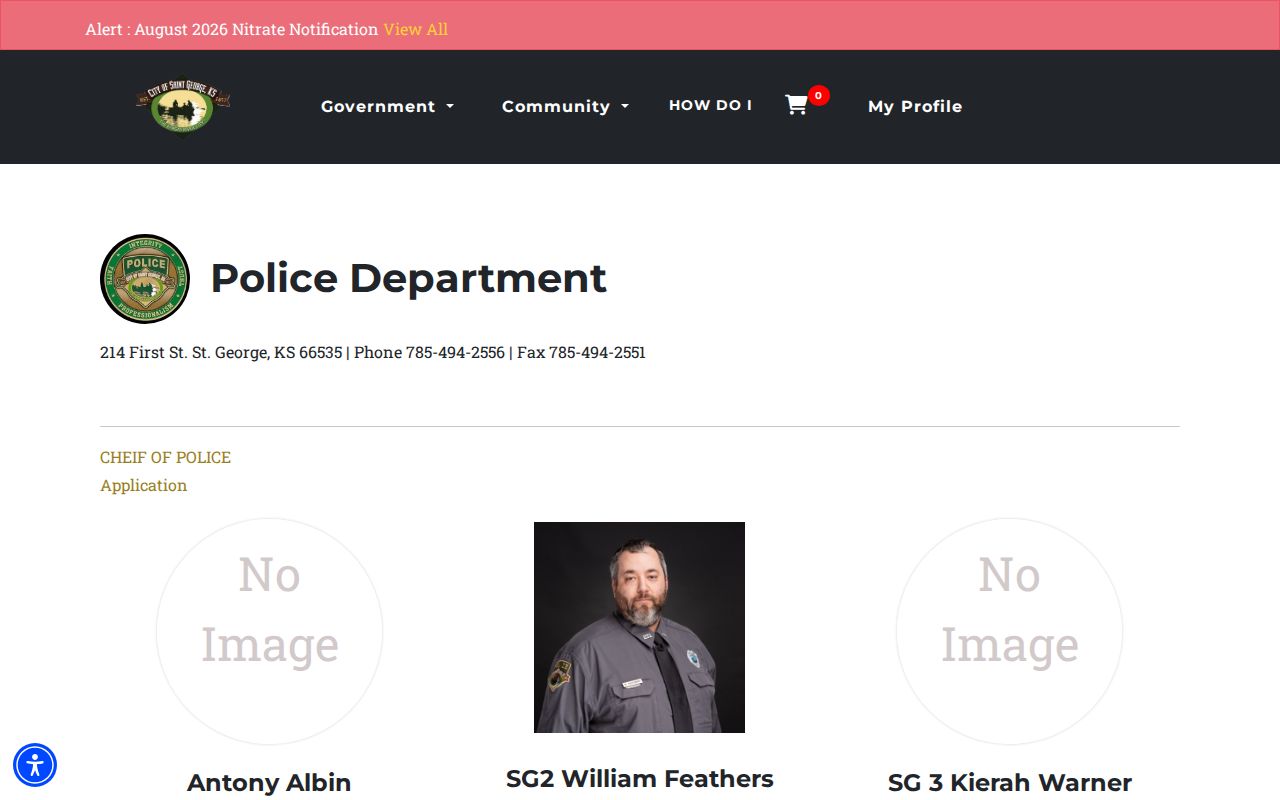Open the HOW DO I menu
The image size is (1280, 800).
tap(710, 105)
